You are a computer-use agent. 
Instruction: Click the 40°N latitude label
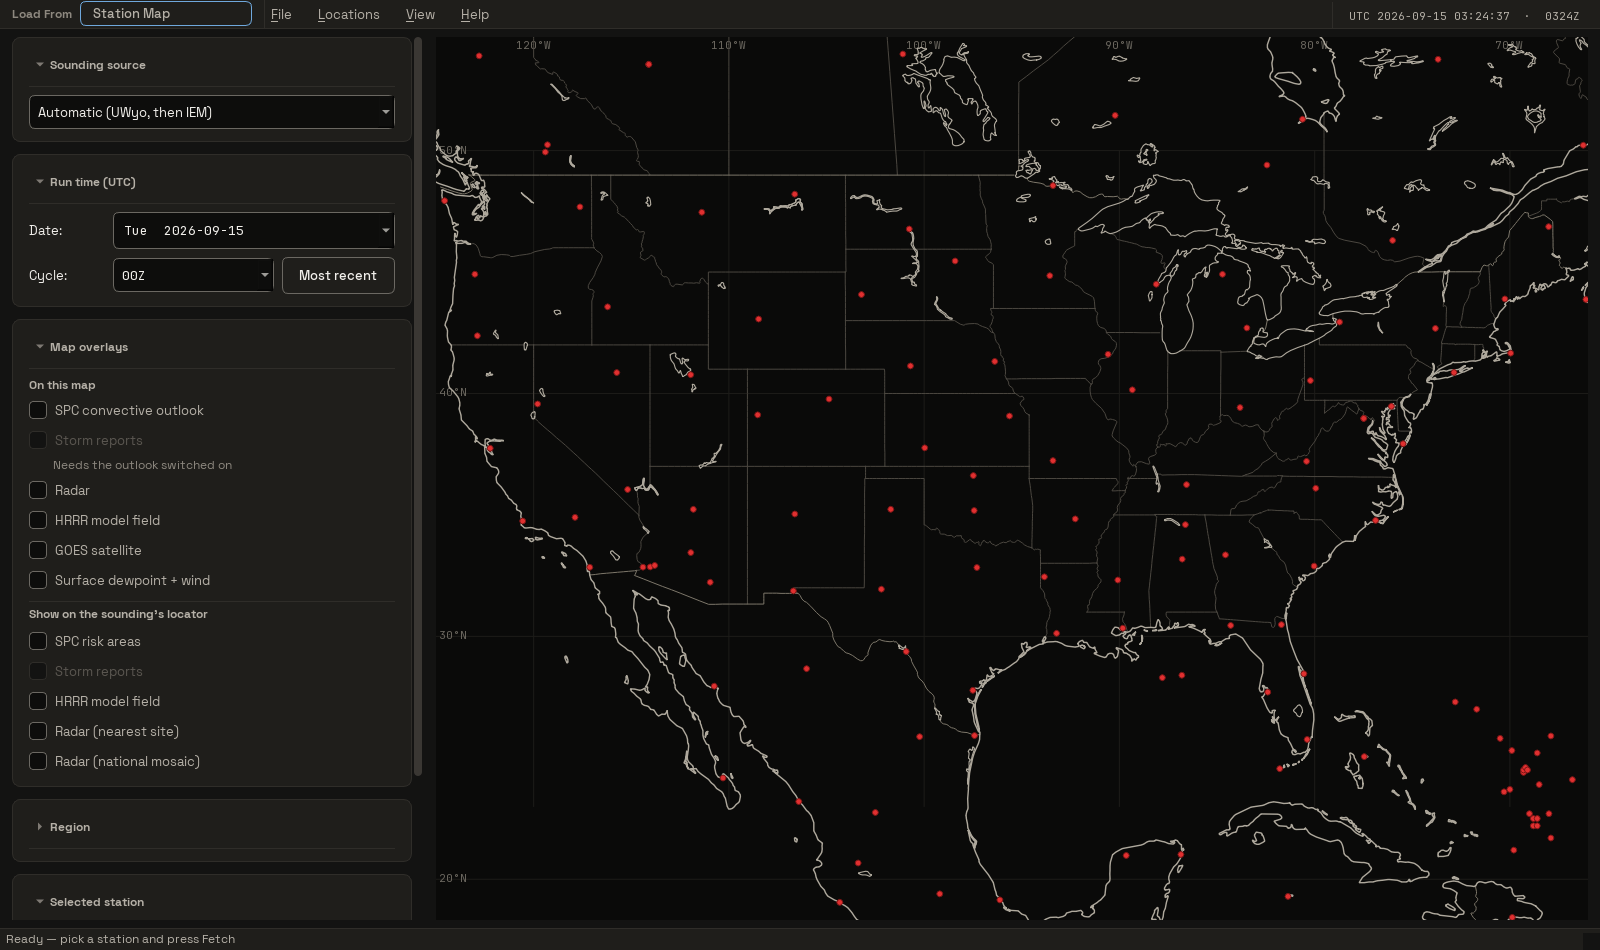click(453, 392)
